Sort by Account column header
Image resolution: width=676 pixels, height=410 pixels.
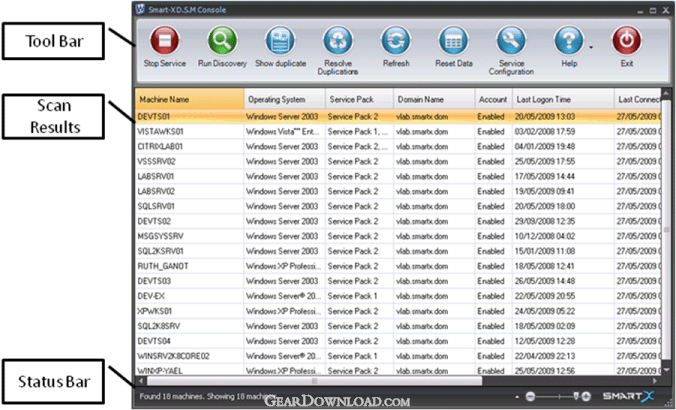pos(494,99)
